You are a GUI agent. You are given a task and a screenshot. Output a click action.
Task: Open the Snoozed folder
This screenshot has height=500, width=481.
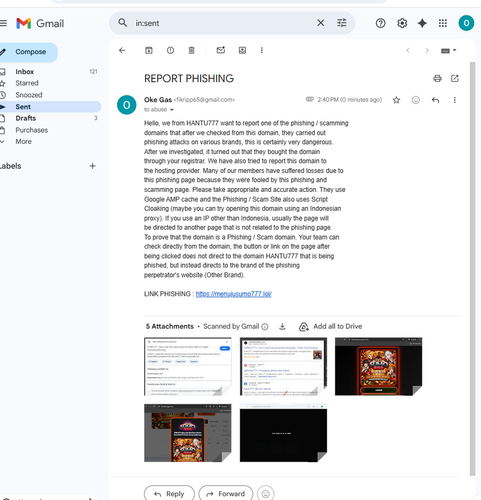click(29, 95)
